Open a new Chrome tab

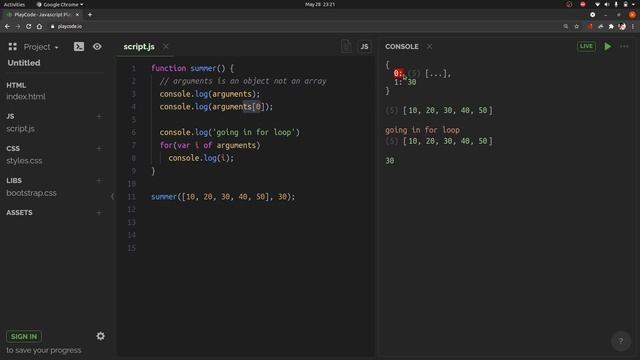pyautogui.click(x=90, y=15)
